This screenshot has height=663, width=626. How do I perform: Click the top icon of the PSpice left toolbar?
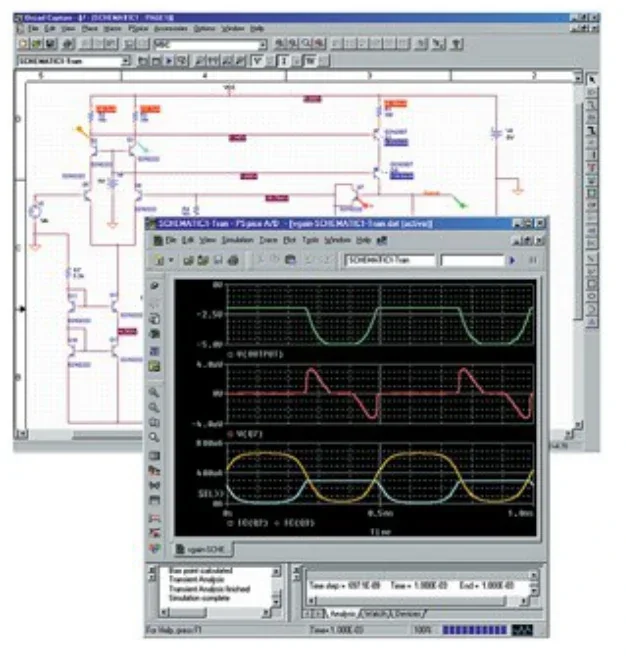(x=154, y=286)
